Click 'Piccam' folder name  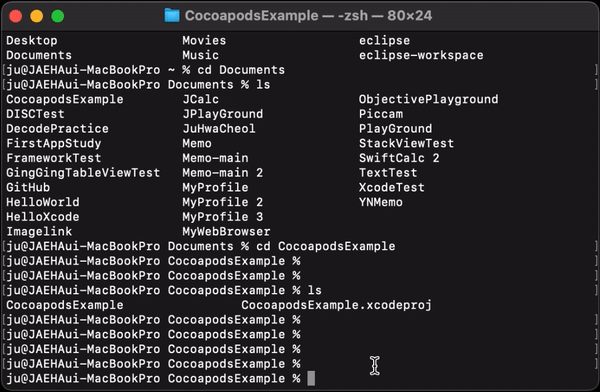tap(381, 114)
